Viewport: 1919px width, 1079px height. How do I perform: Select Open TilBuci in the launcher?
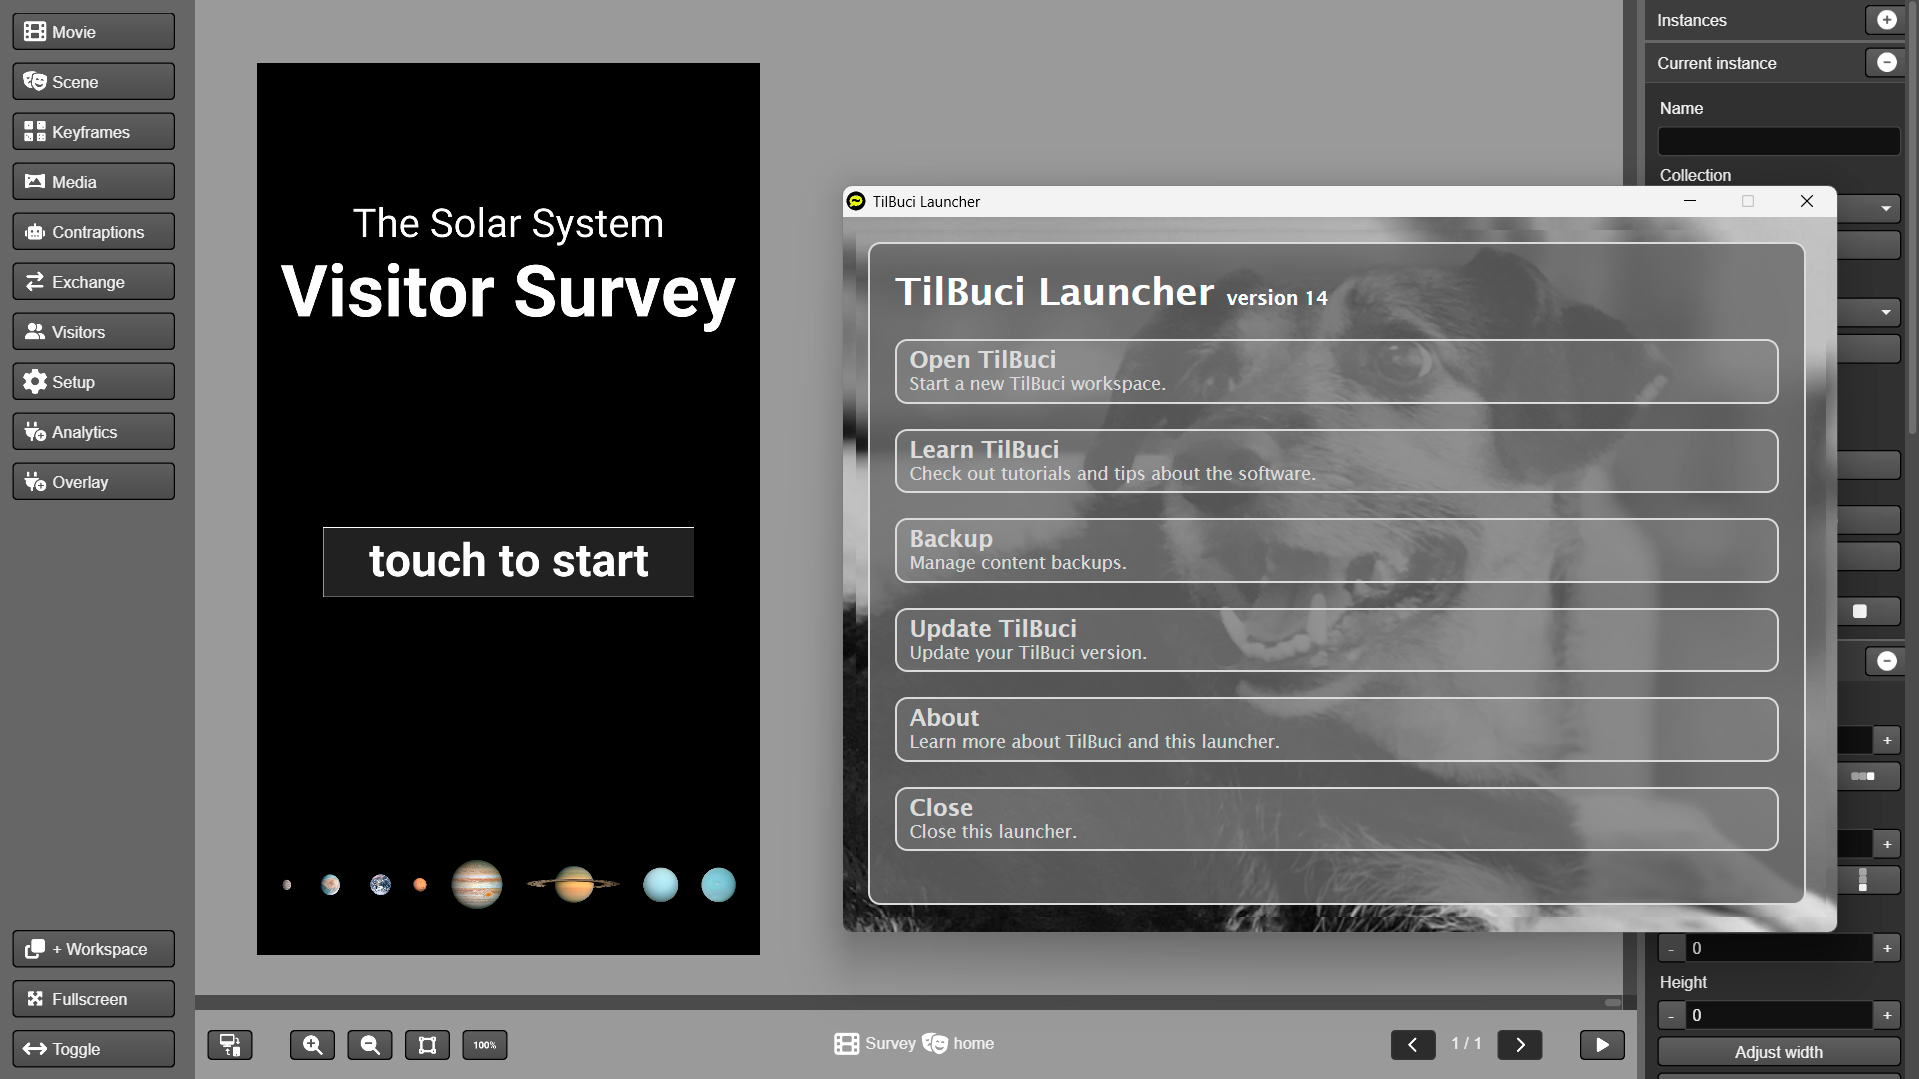pos(1336,372)
